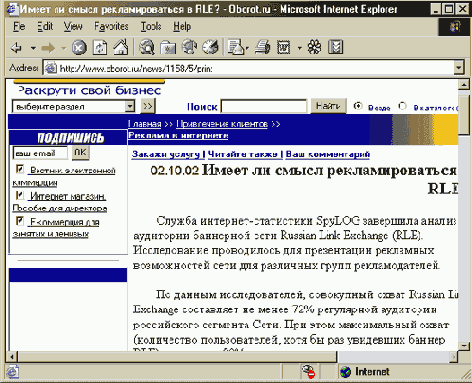The width and height of the screenshot is (472, 383).
Task: Toggle 'Вестник электронной коммерции' checkbox
Action: (20, 169)
